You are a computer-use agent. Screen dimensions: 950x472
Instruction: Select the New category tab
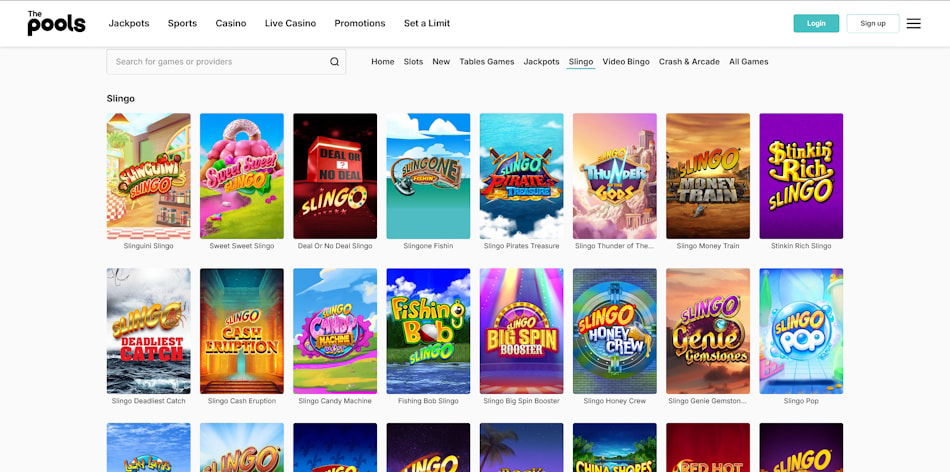pyautogui.click(x=441, y=62)
